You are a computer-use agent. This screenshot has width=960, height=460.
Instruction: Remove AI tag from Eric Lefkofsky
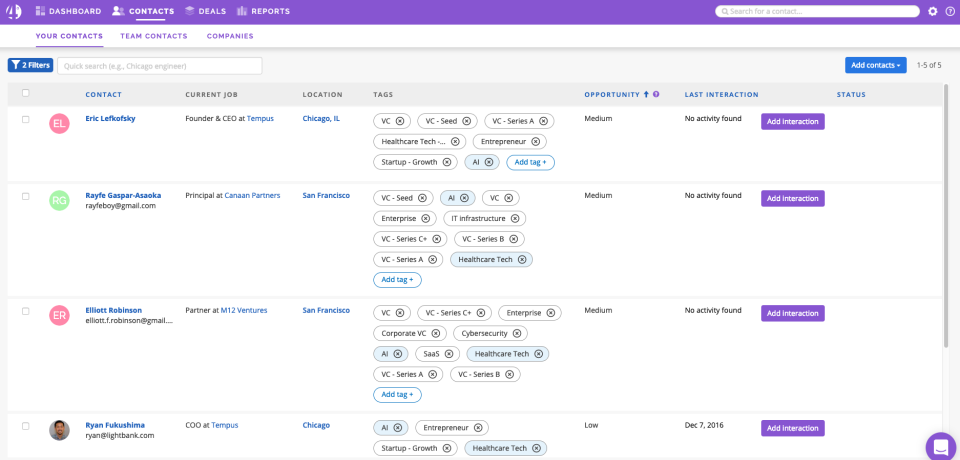(x=489, y=162)
